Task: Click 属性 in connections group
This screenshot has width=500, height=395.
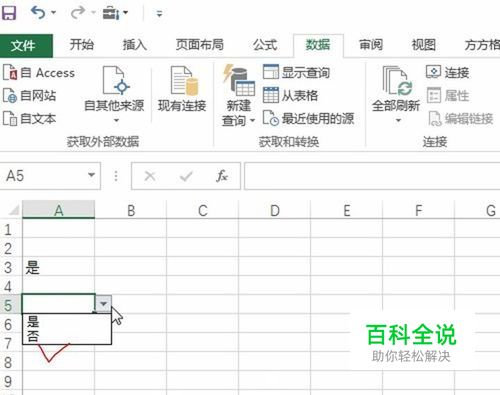Action: [x=448, y=96]
